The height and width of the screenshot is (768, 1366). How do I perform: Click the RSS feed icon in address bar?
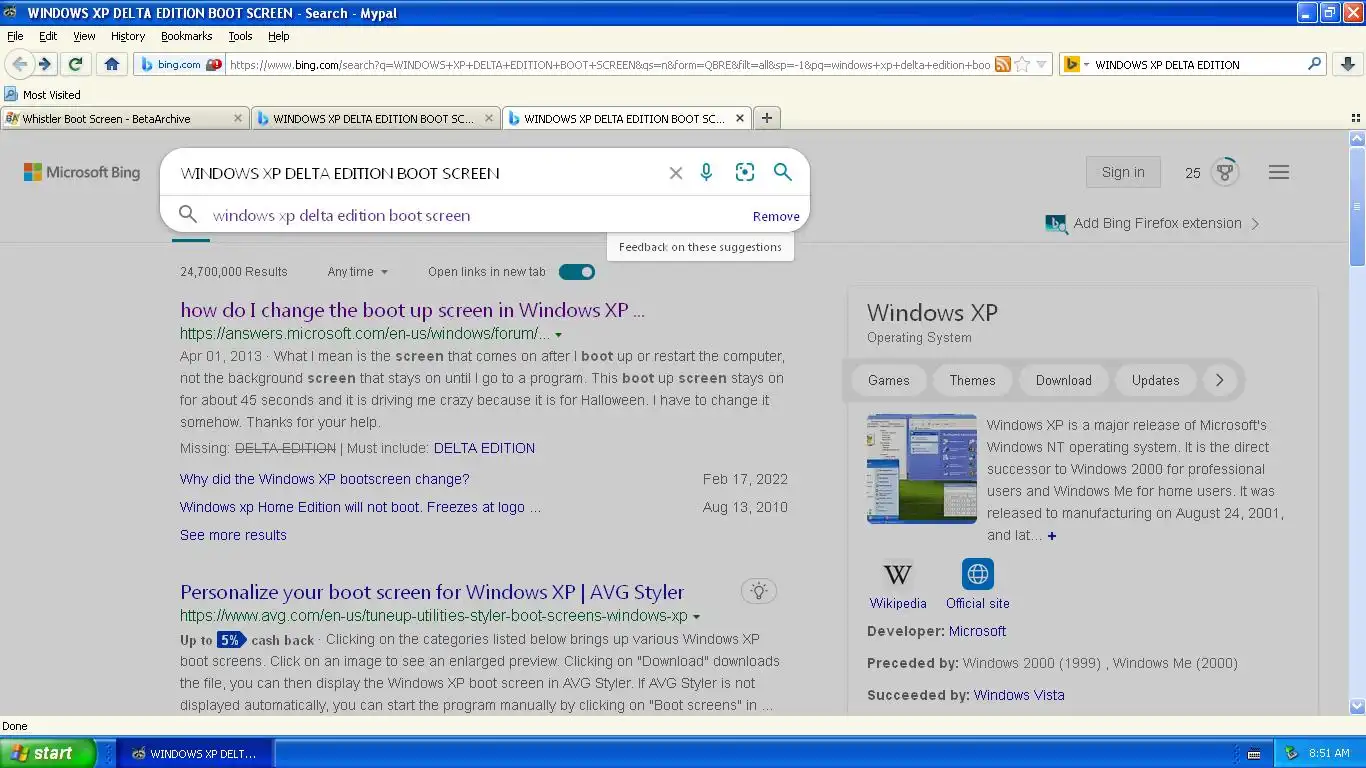click(1002, 64)
